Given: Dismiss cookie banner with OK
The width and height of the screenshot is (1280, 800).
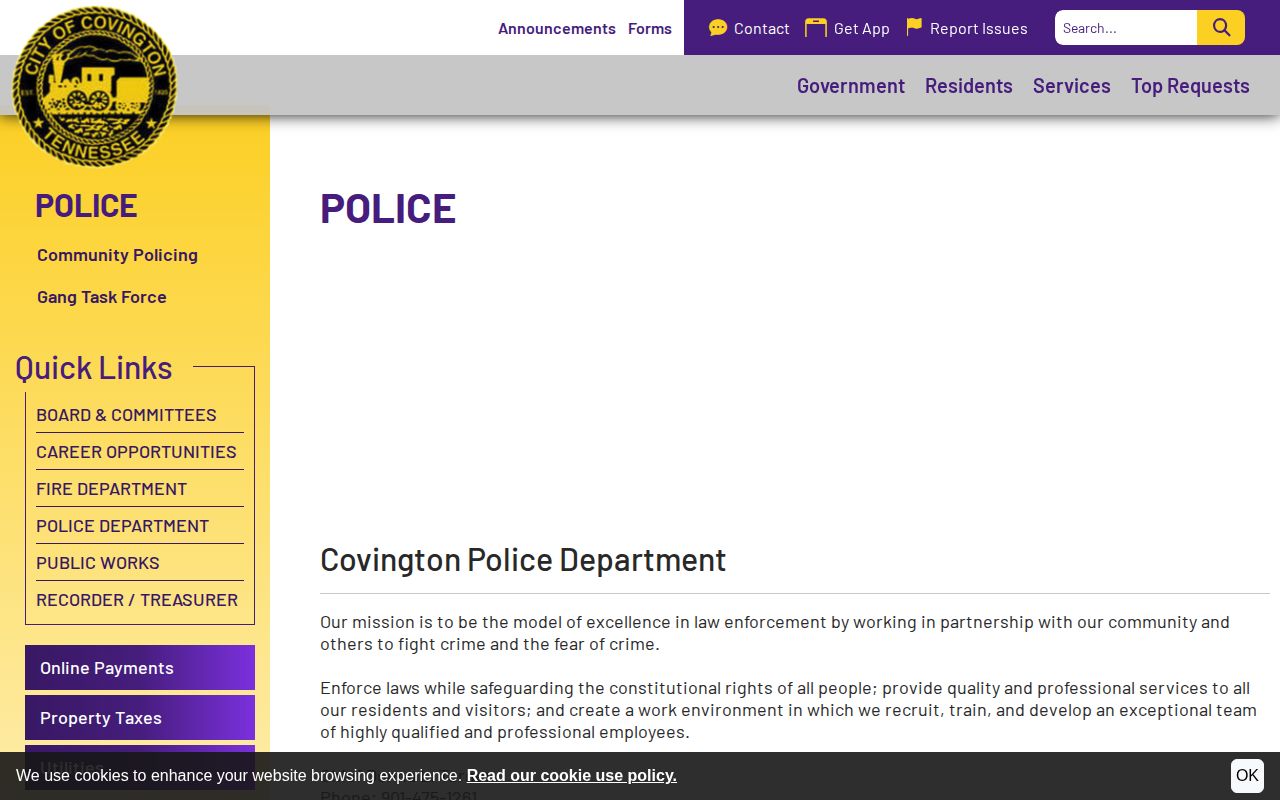Looking at the screenshot, I should (x=1247, y=776).
